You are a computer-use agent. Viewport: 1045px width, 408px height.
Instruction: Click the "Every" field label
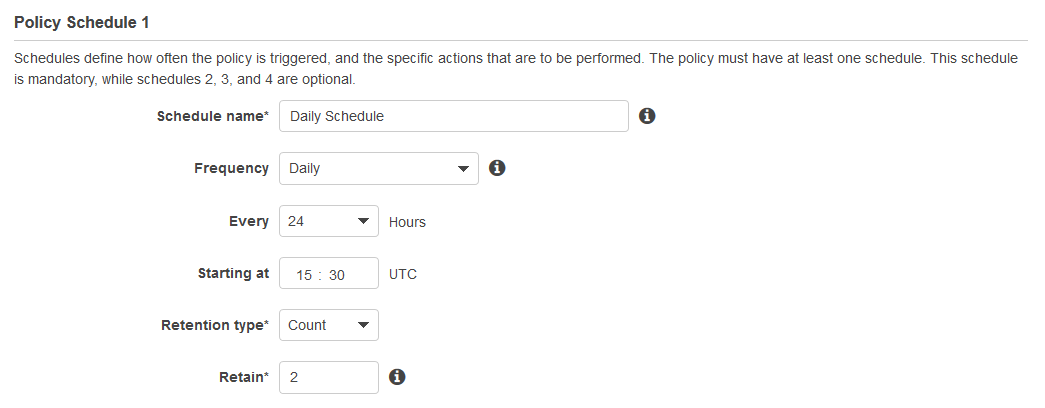[249, 221]
